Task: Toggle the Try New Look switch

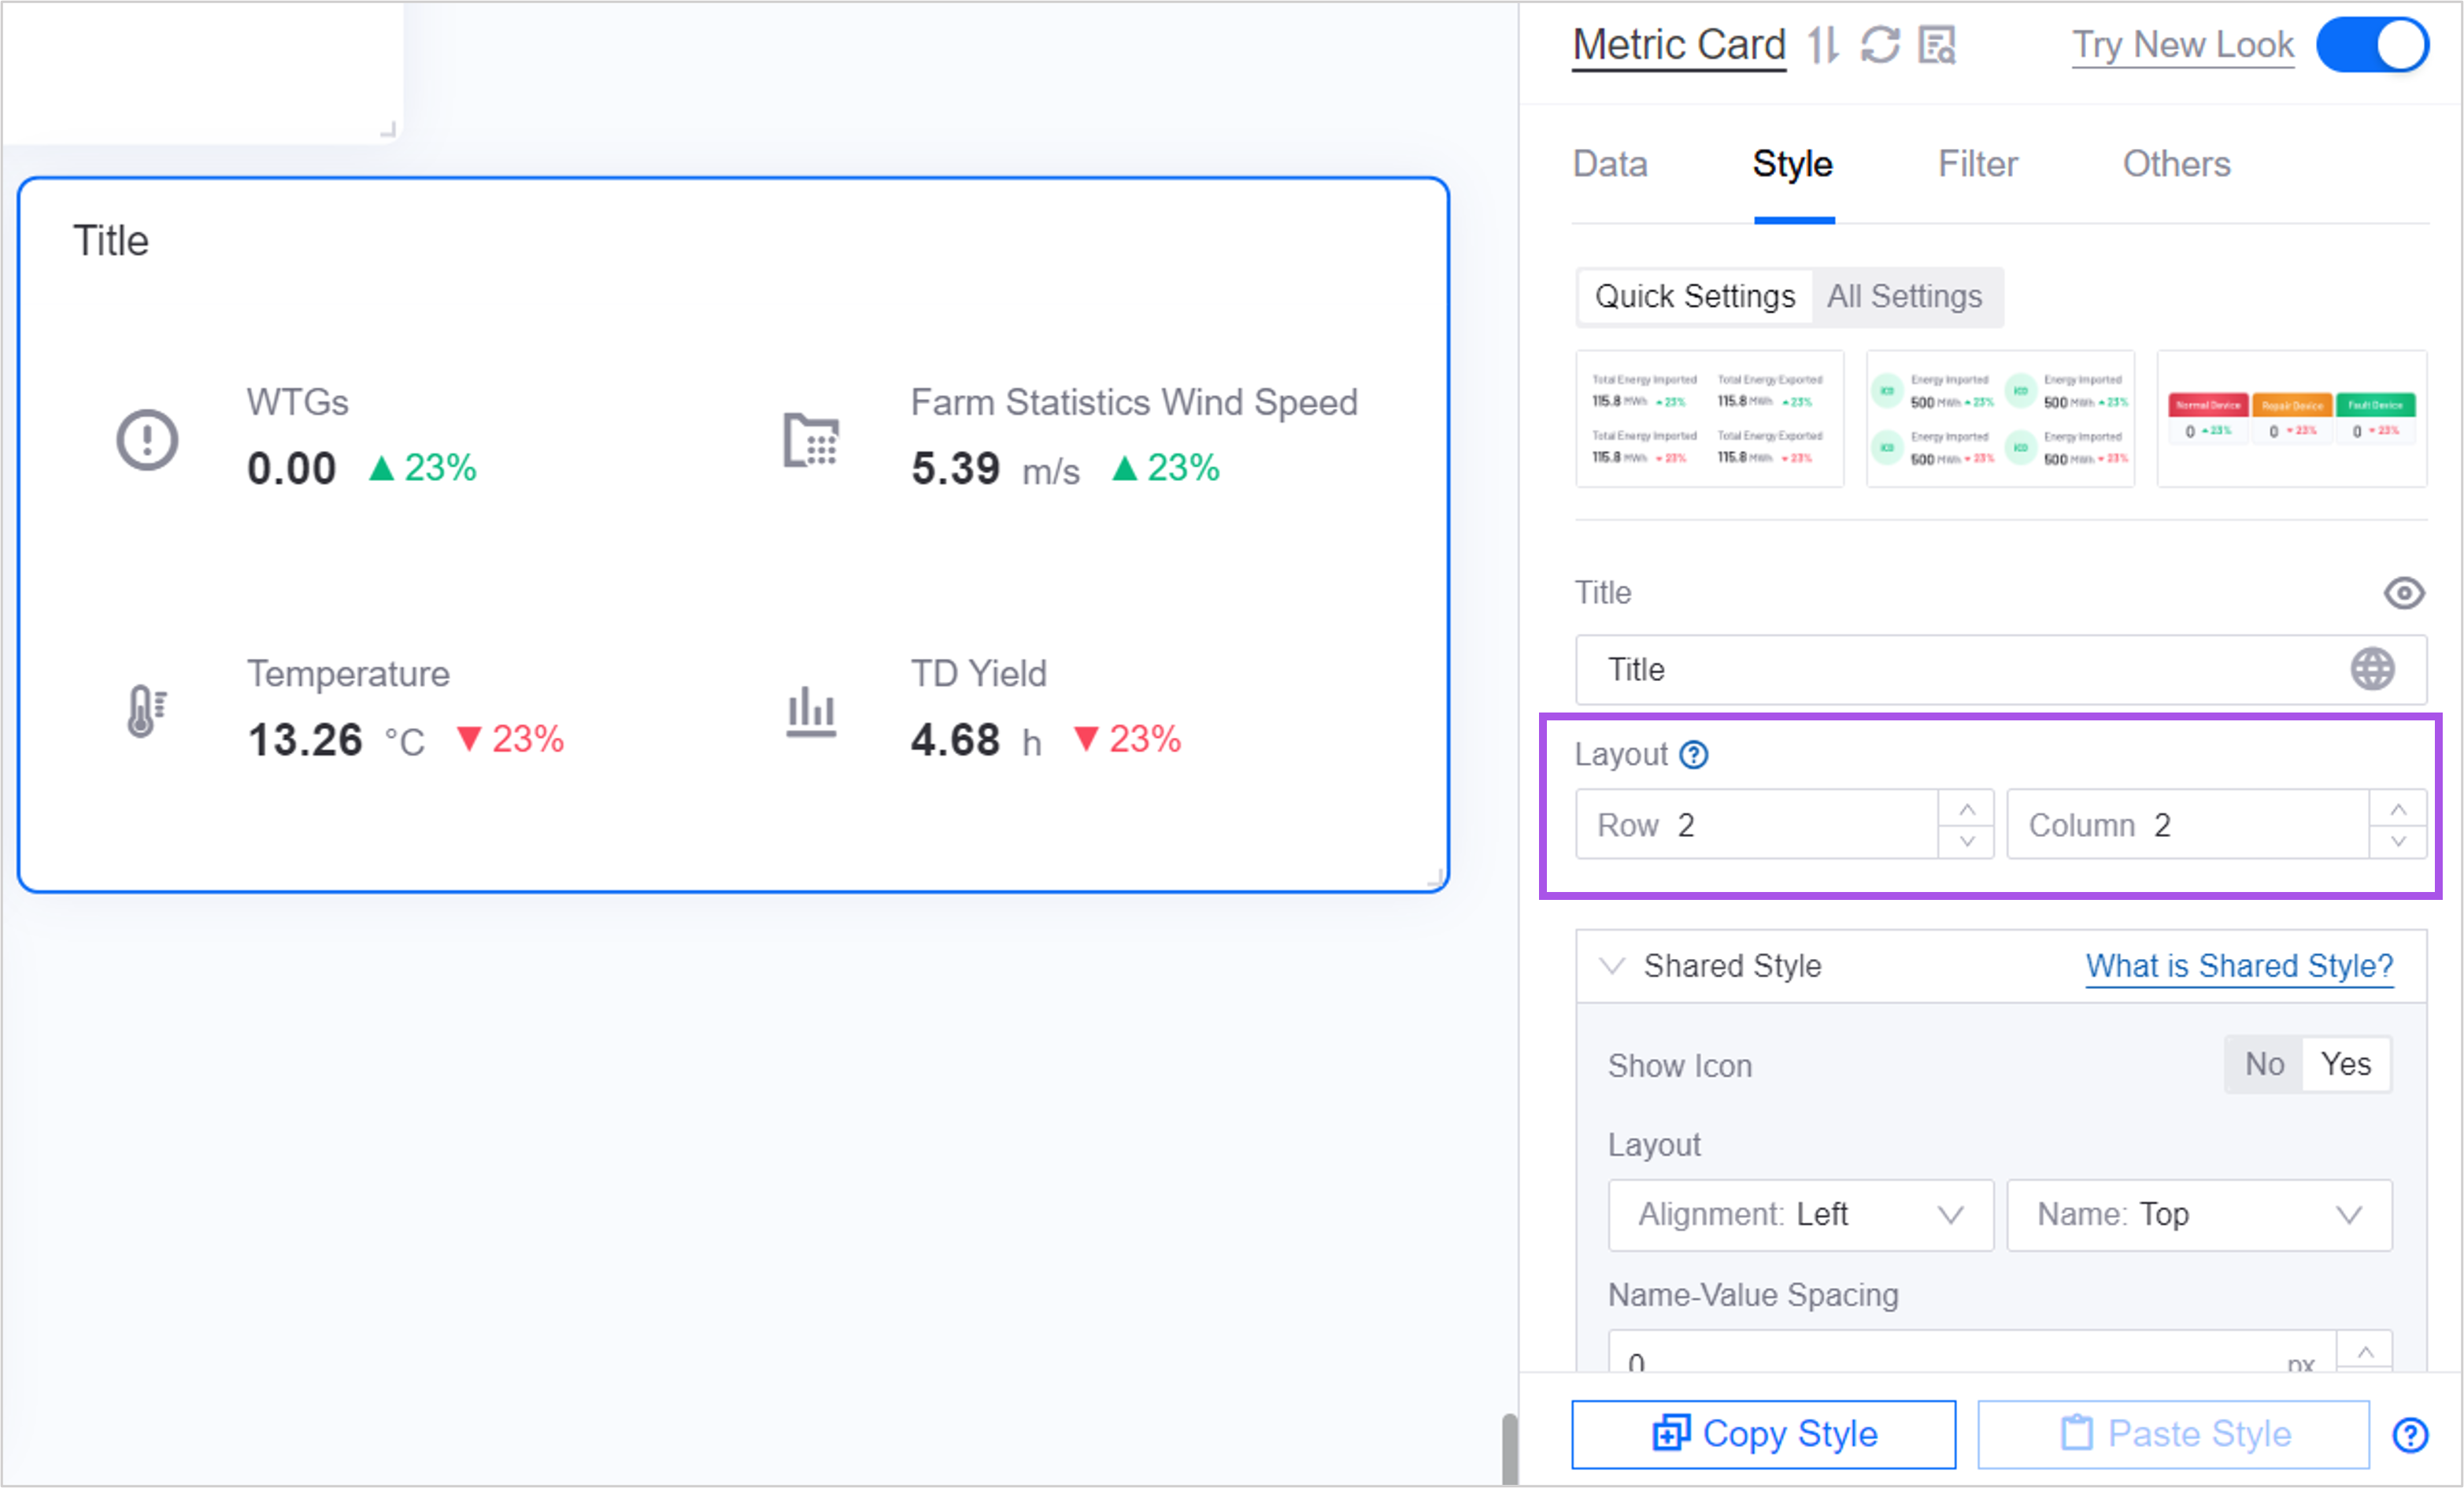Action: 2371,45
